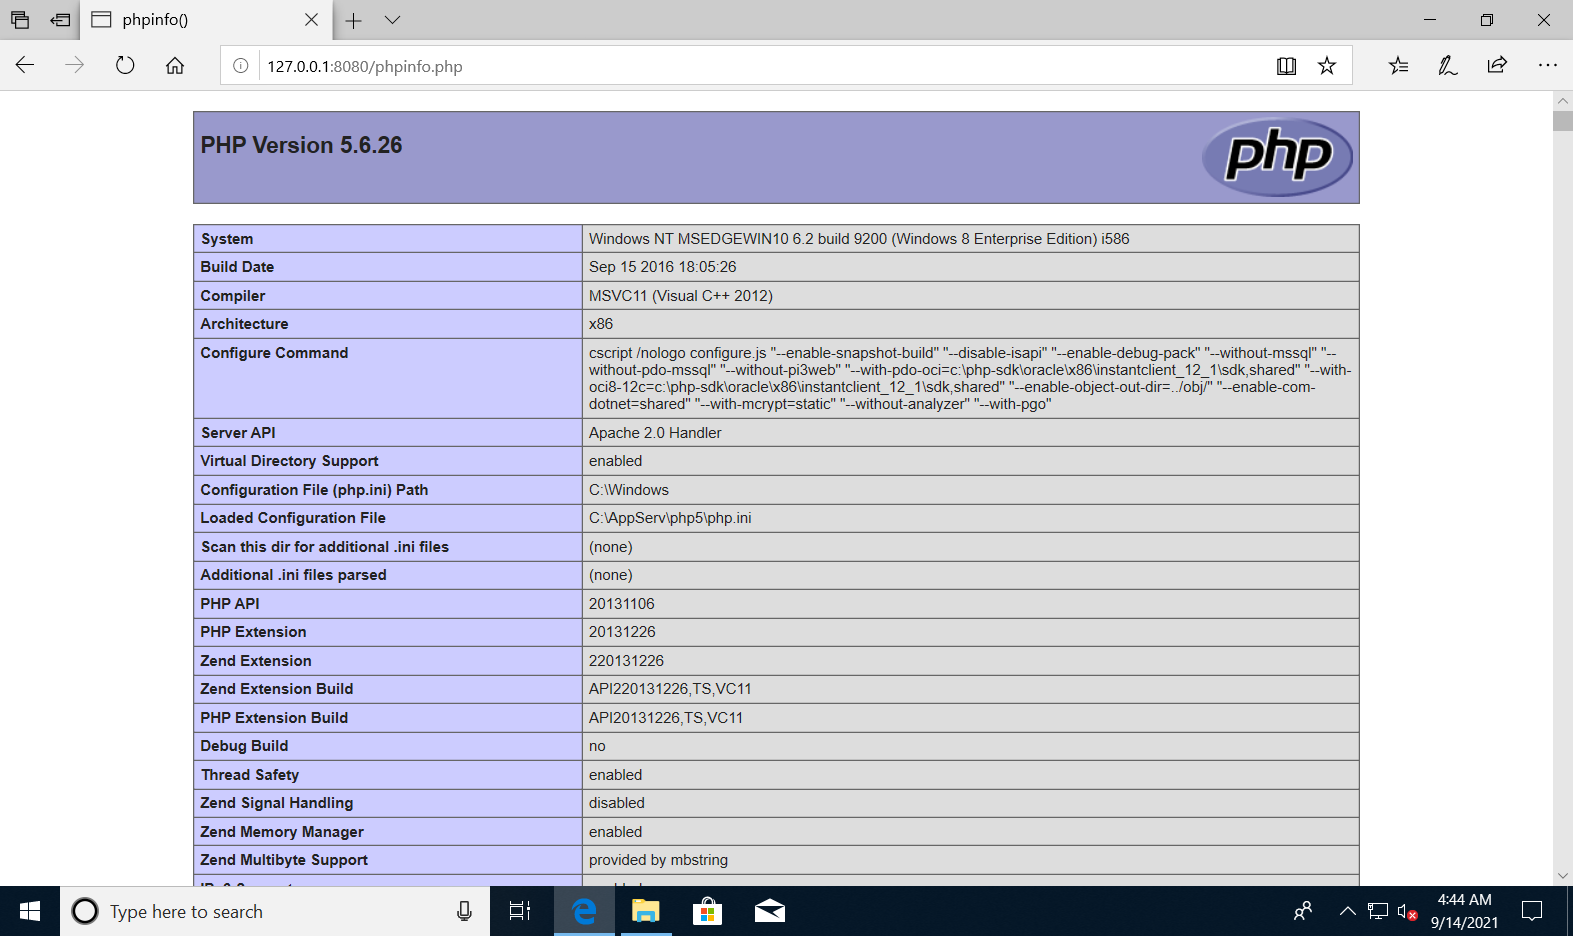The width and height of the screenshot is (1573, 936).
Task: Click the PHP Version 5.6.26 heading
Action: (x=301, y=145)
